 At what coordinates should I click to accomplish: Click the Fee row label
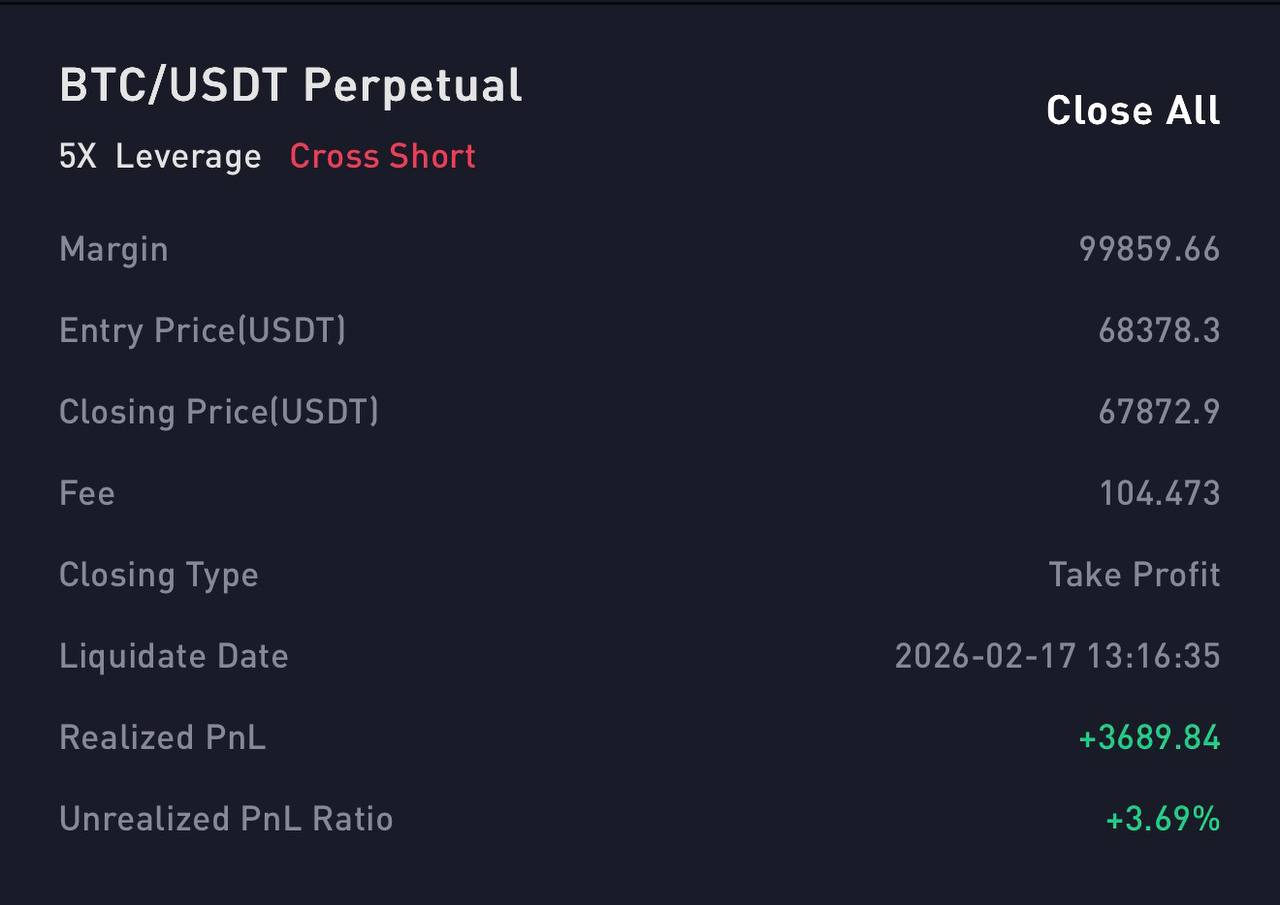click(87, 493)
